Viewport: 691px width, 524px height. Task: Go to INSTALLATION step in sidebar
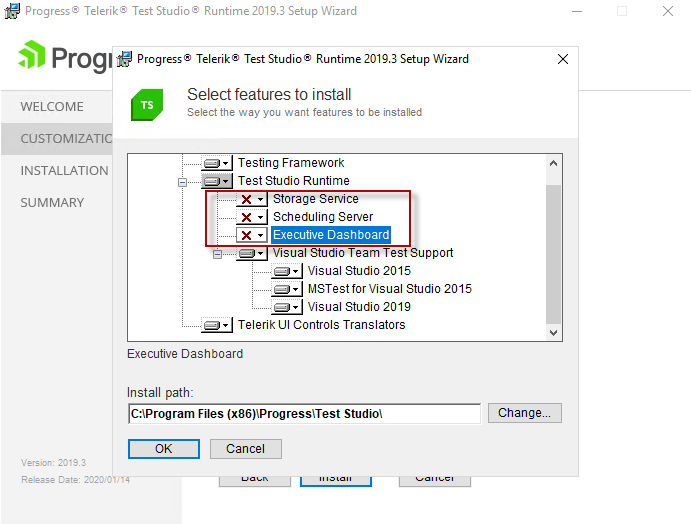coord(64,171)
